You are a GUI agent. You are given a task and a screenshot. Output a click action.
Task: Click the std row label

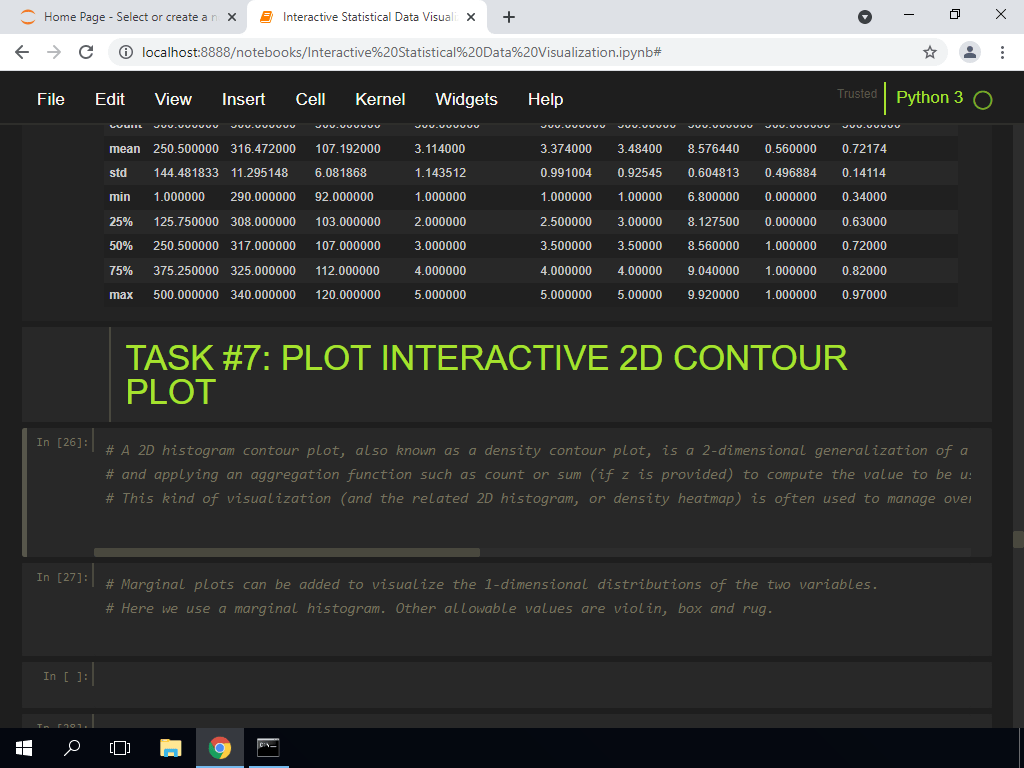point(118,173)
